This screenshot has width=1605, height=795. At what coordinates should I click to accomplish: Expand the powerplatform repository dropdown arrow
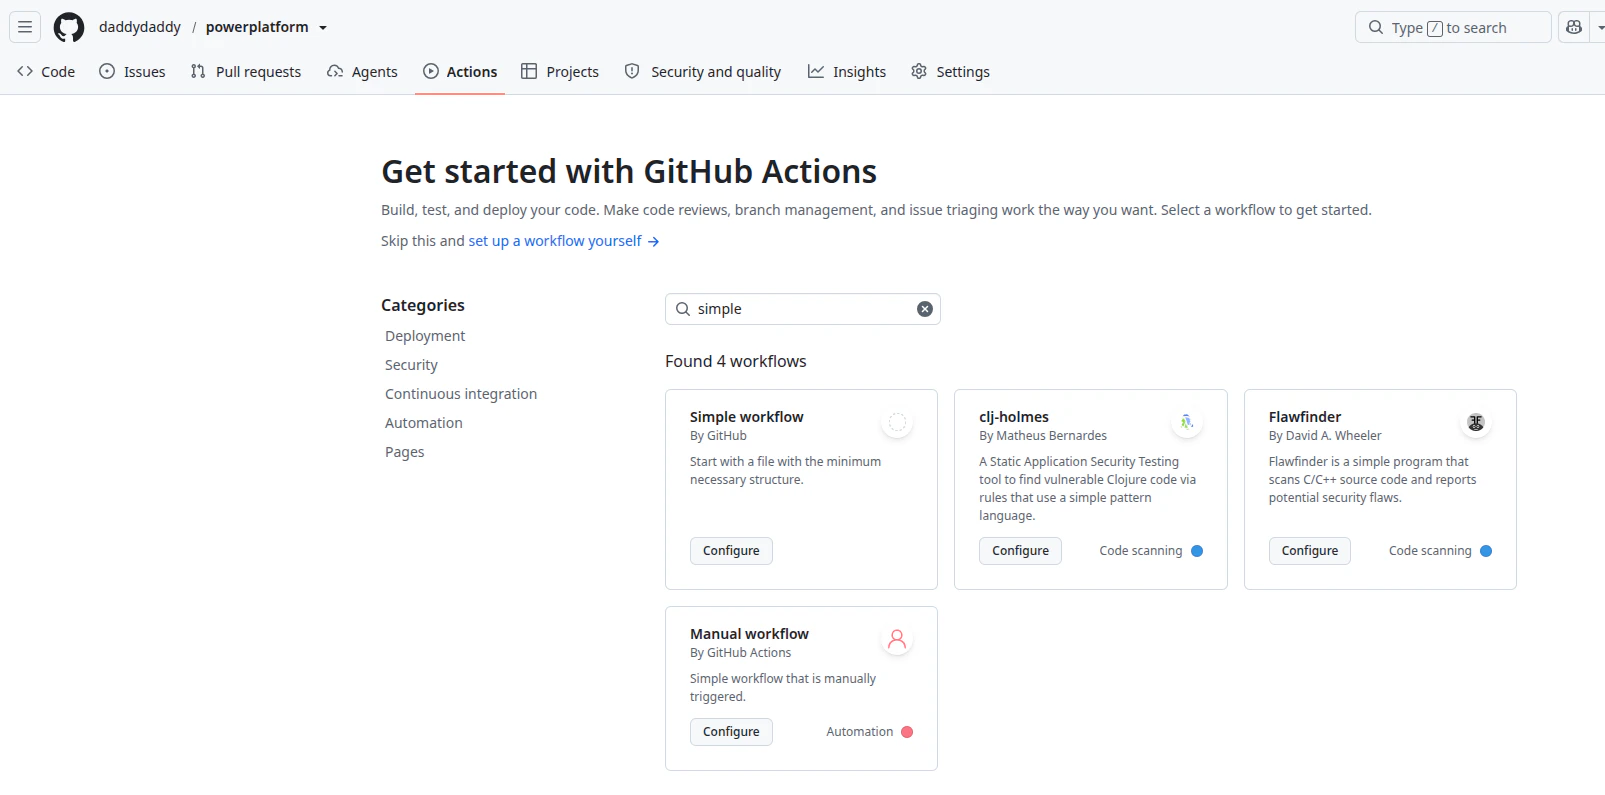click(x=323, y=28)
